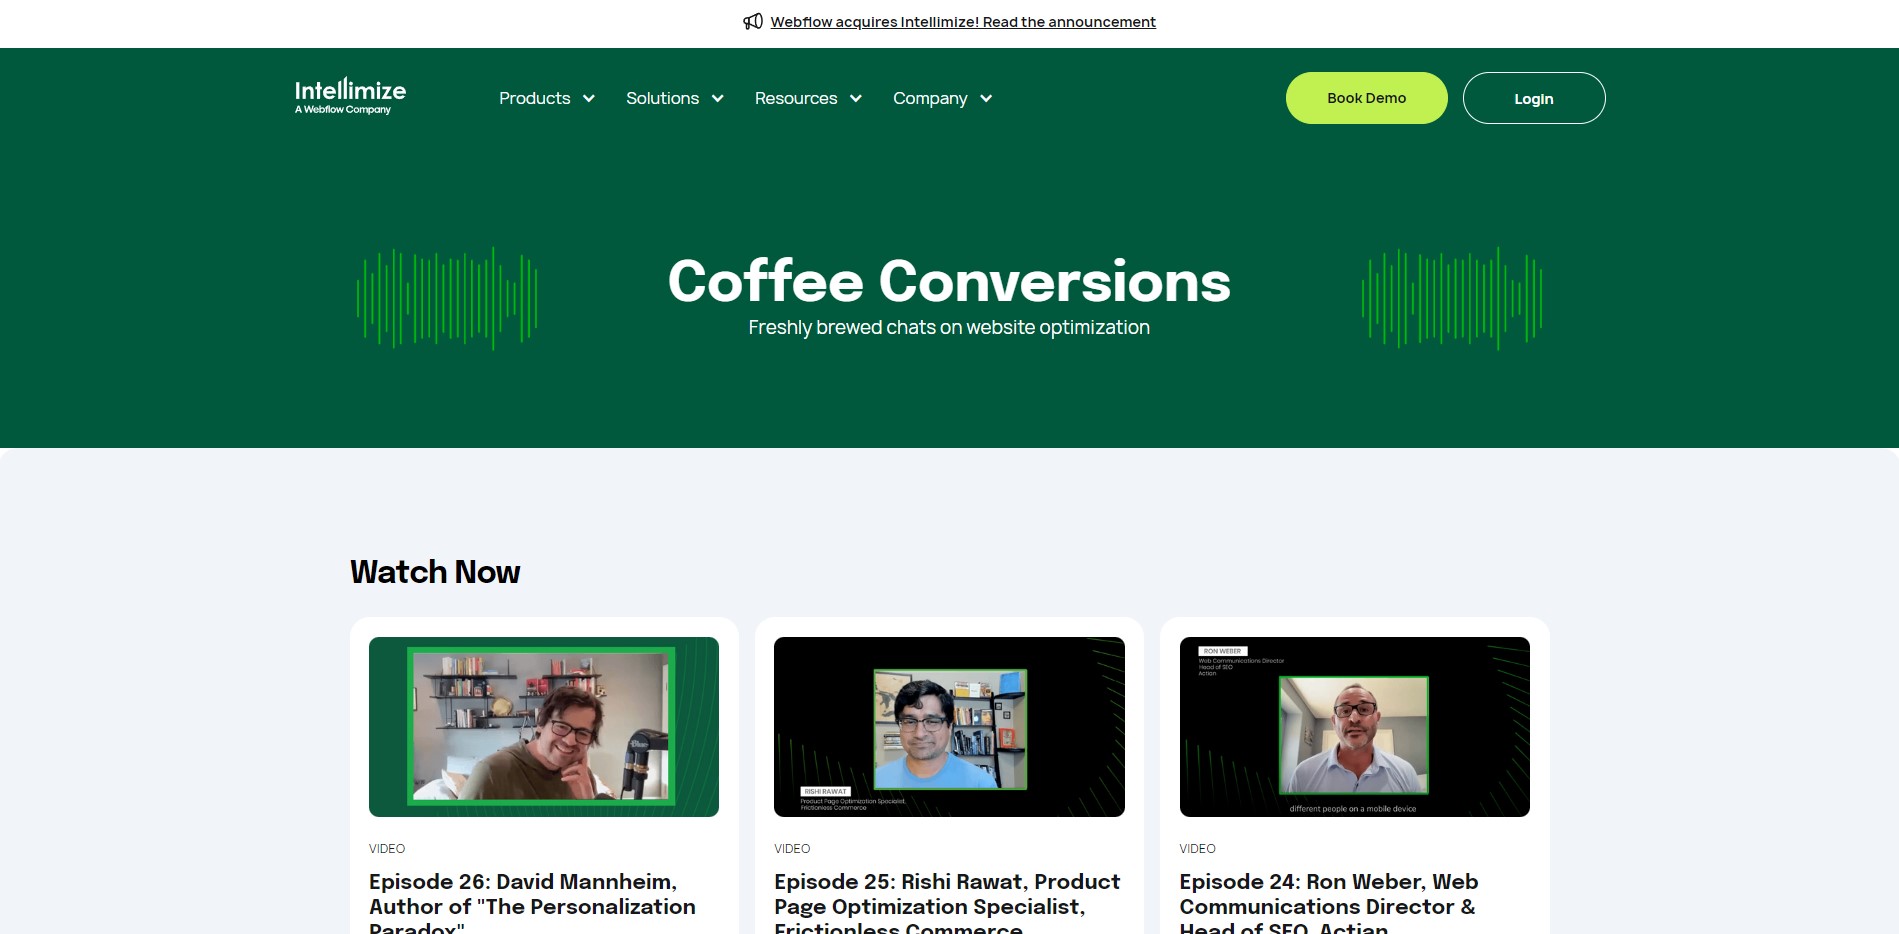Open the Solutions menu label

click(x=662, y=98)
